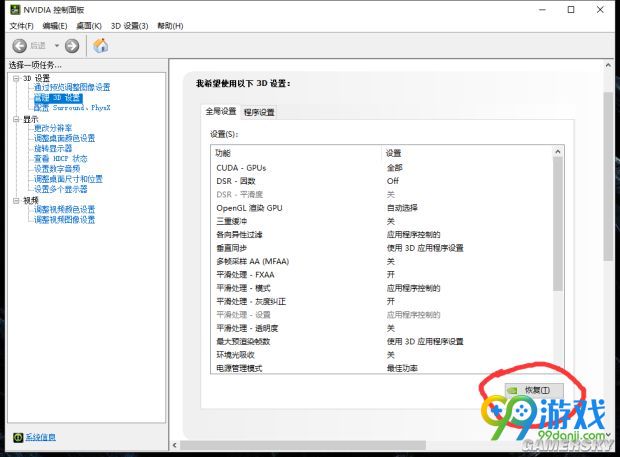The width and height of the screenshot is (620, 457).
Task: Click settings list scrollbar thumb
Action: [558, 224]
